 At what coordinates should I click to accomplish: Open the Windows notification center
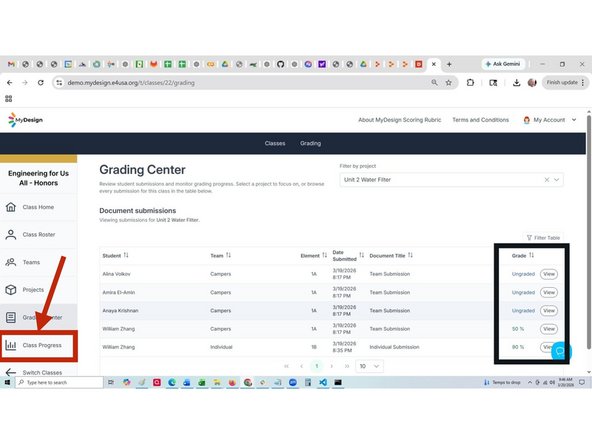[x=582, y=382]
